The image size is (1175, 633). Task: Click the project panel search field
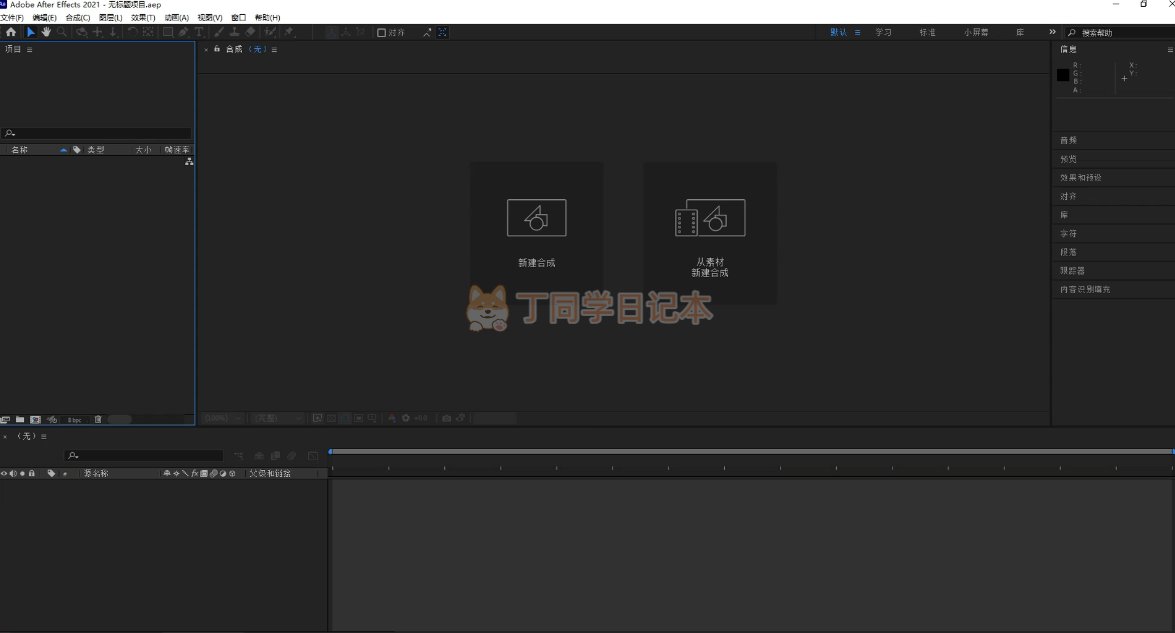(x=97, y=133)
